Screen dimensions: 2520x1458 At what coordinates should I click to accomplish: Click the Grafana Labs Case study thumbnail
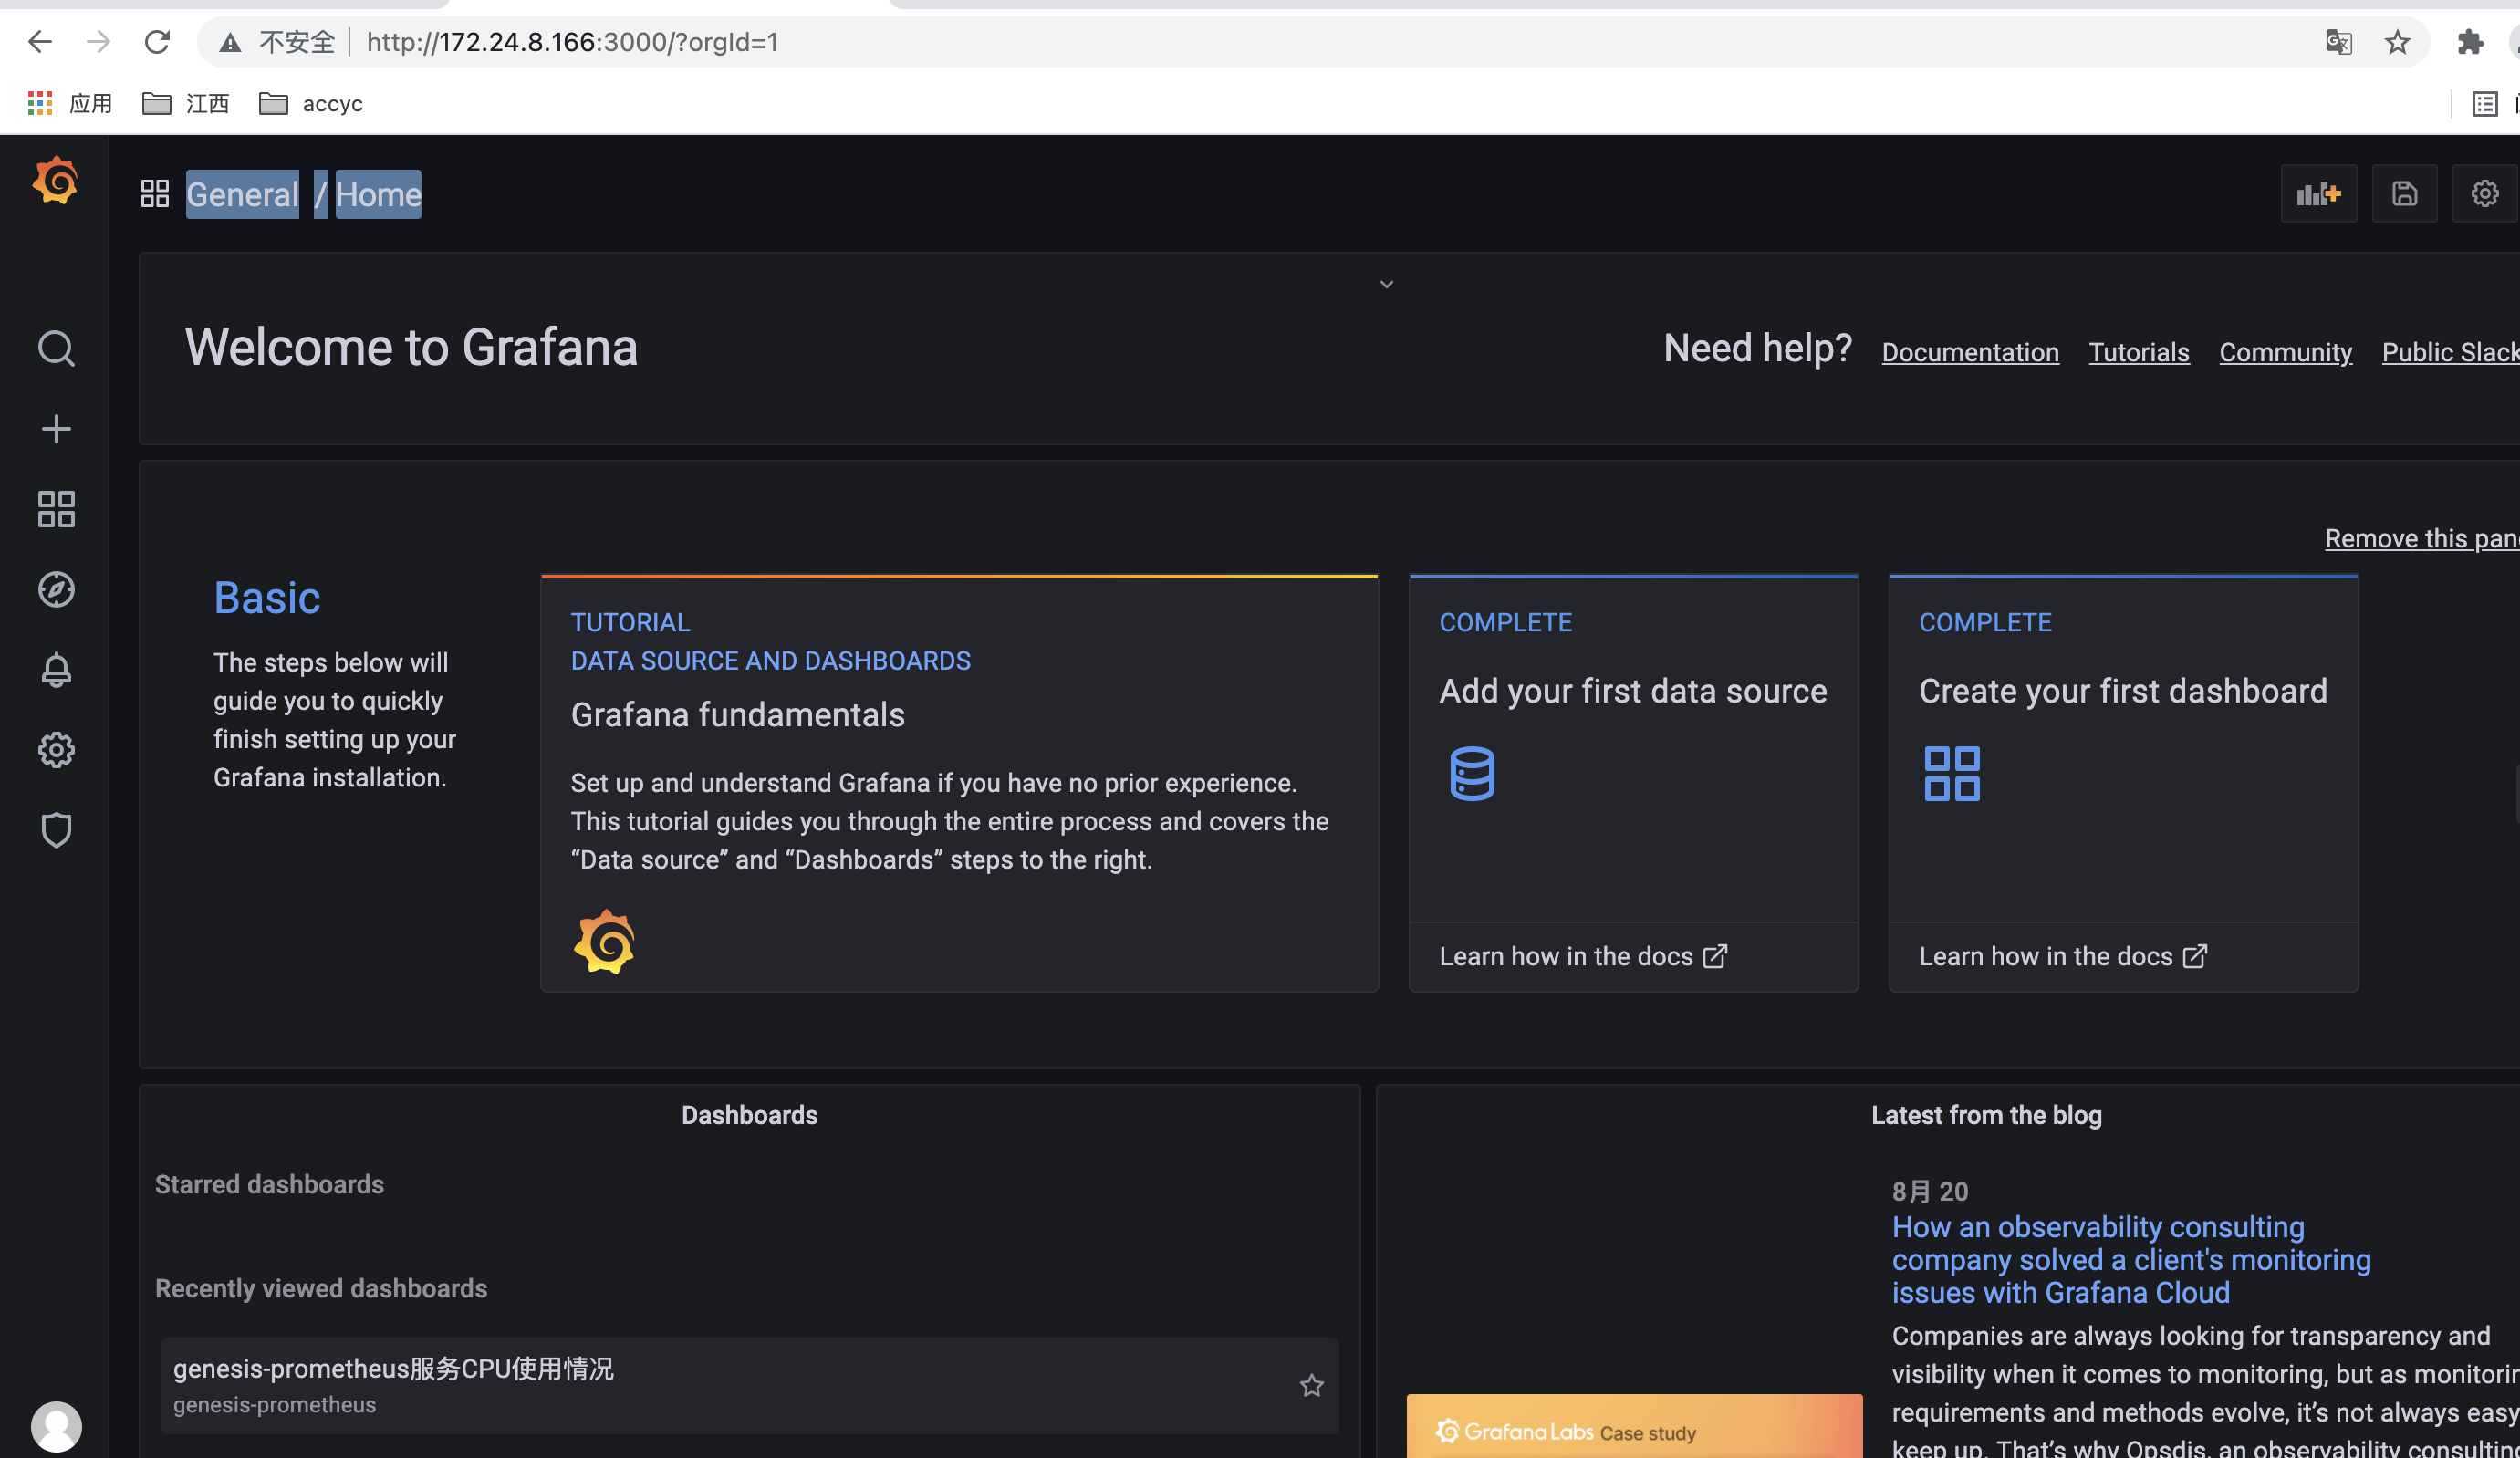click(x=1634, y=1426)
